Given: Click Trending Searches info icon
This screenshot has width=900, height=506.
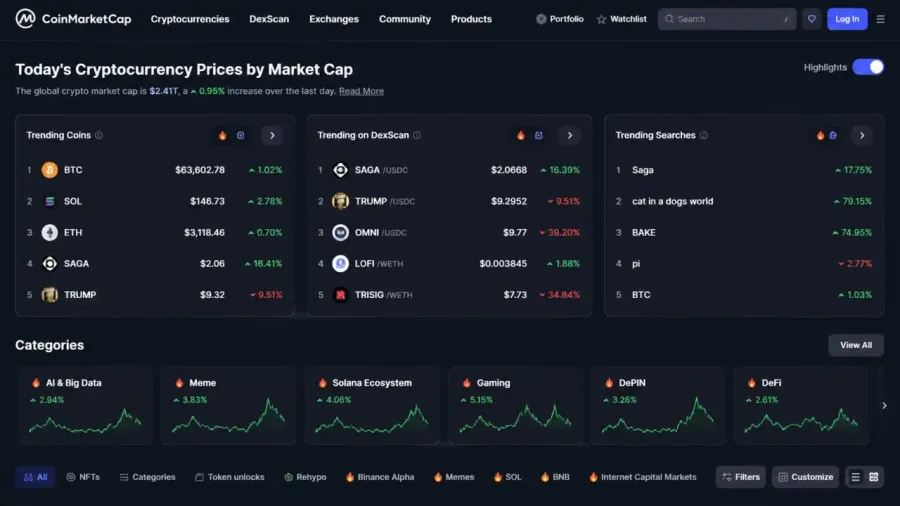Looking at the screenshot, I should click(x=704, y=135).
